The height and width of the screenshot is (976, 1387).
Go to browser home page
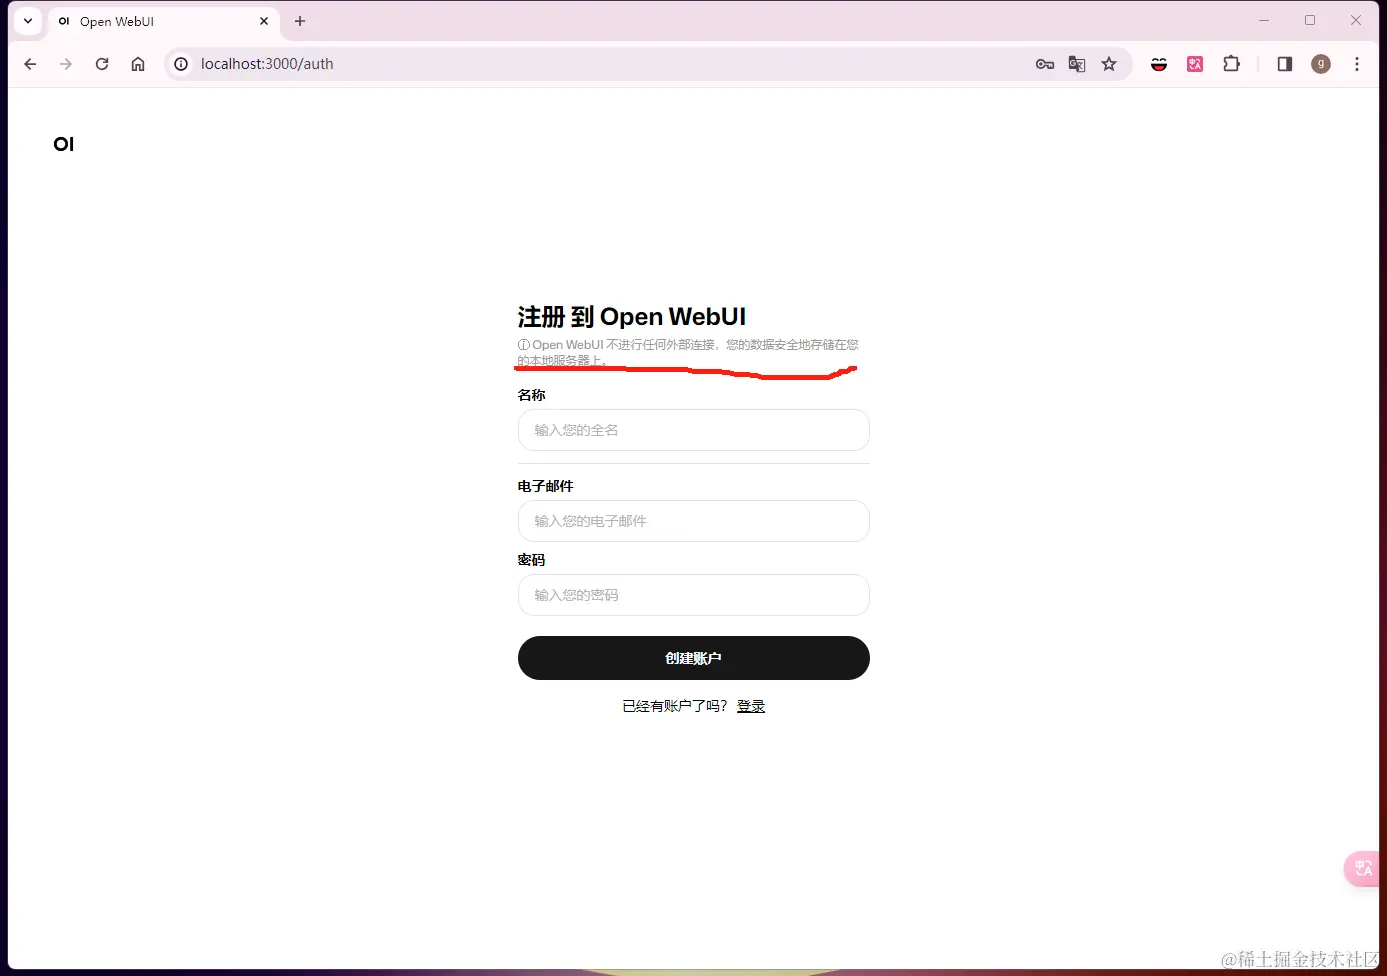pos(138,64)
